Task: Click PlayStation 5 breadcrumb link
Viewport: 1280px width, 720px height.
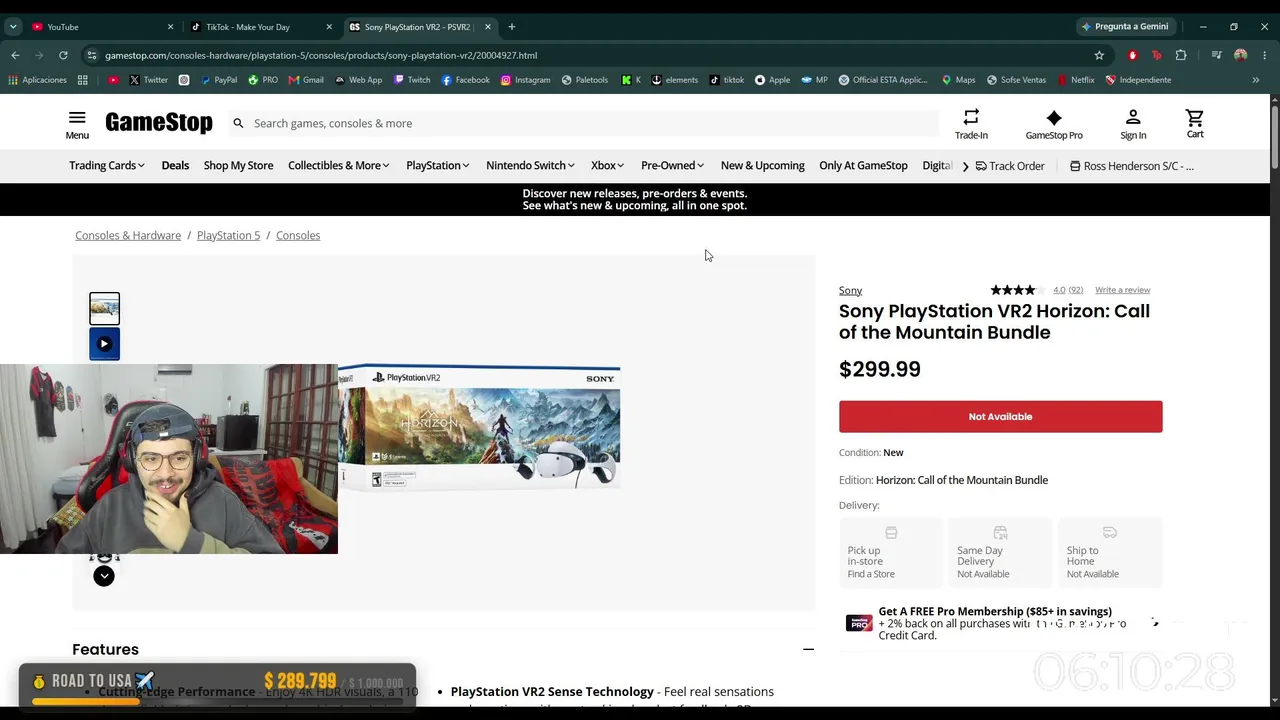Action: (228, 236)
